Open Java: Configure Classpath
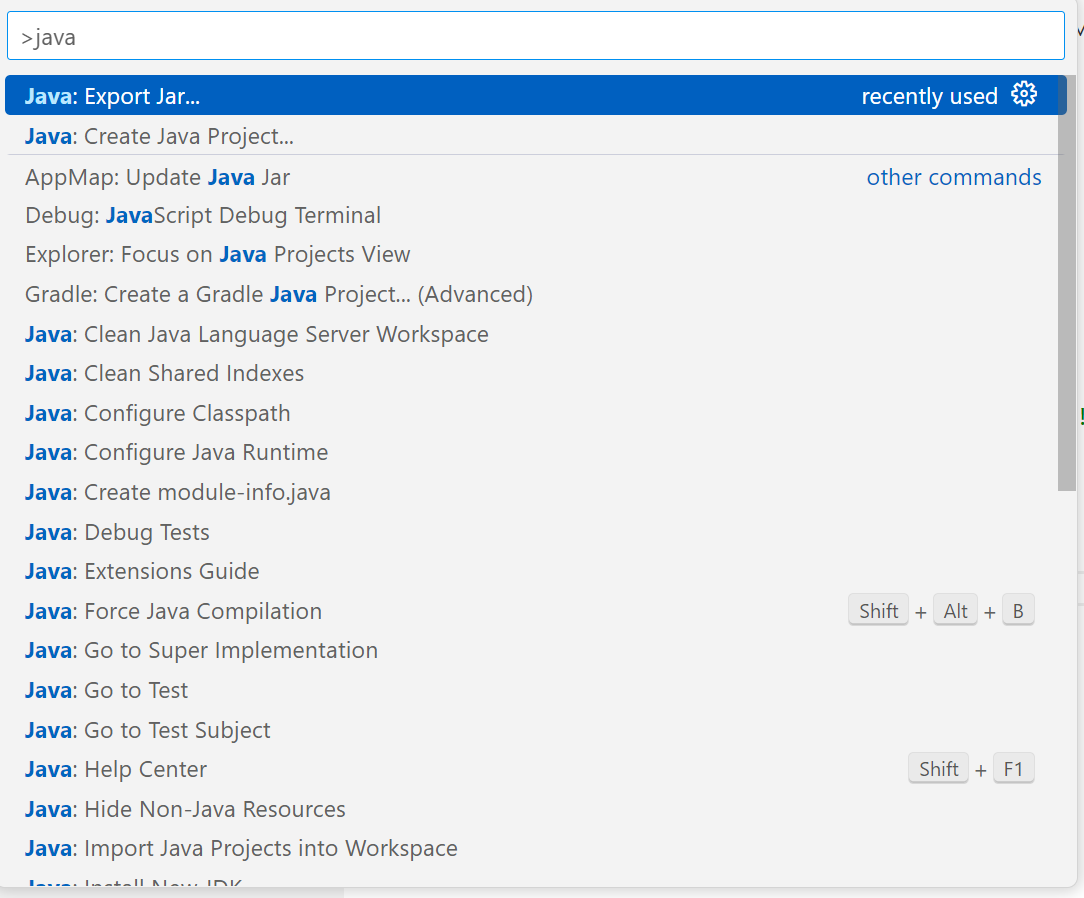 pos(158,414)
